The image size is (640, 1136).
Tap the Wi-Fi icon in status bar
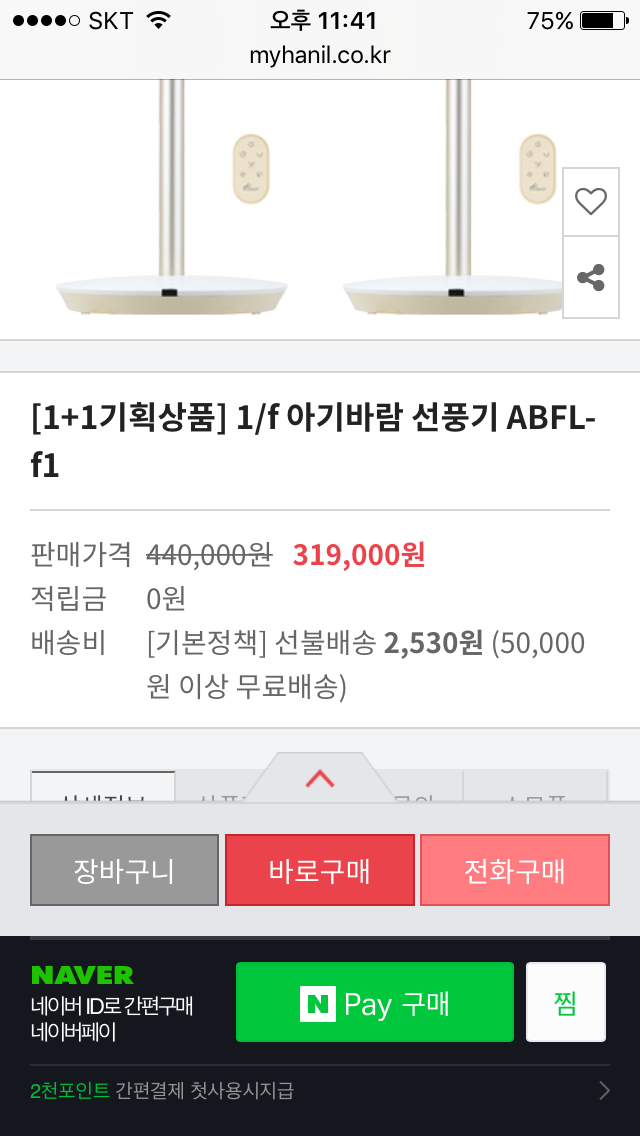tap(158, 21)
